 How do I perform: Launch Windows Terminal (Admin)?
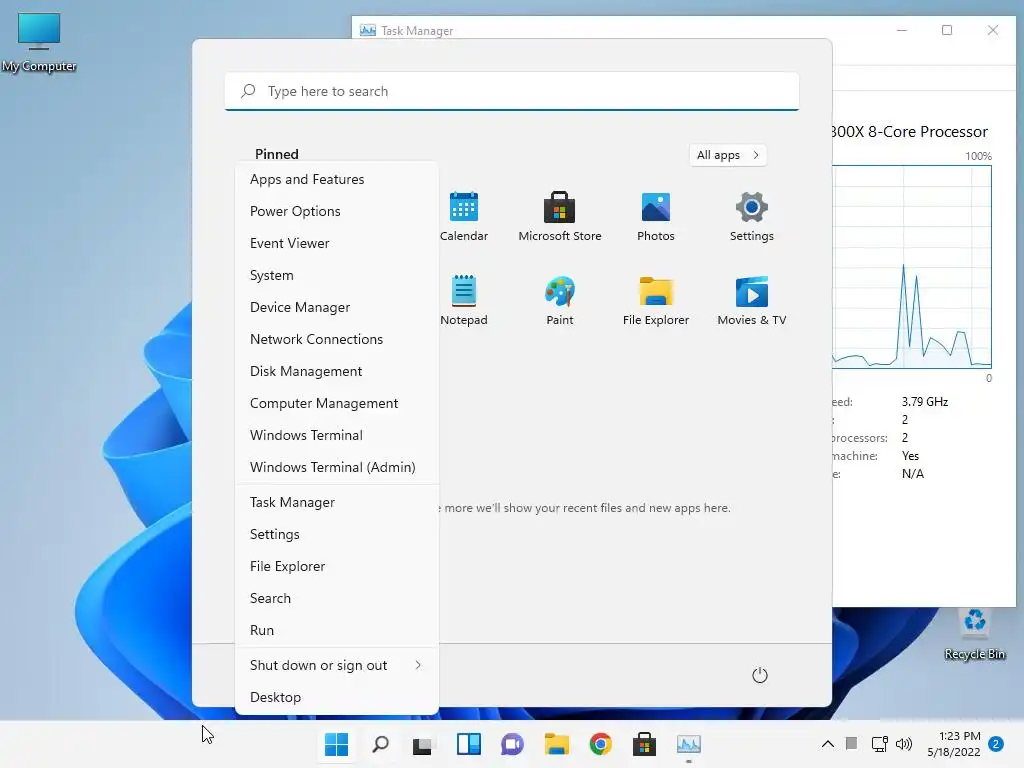click(336, 467)
